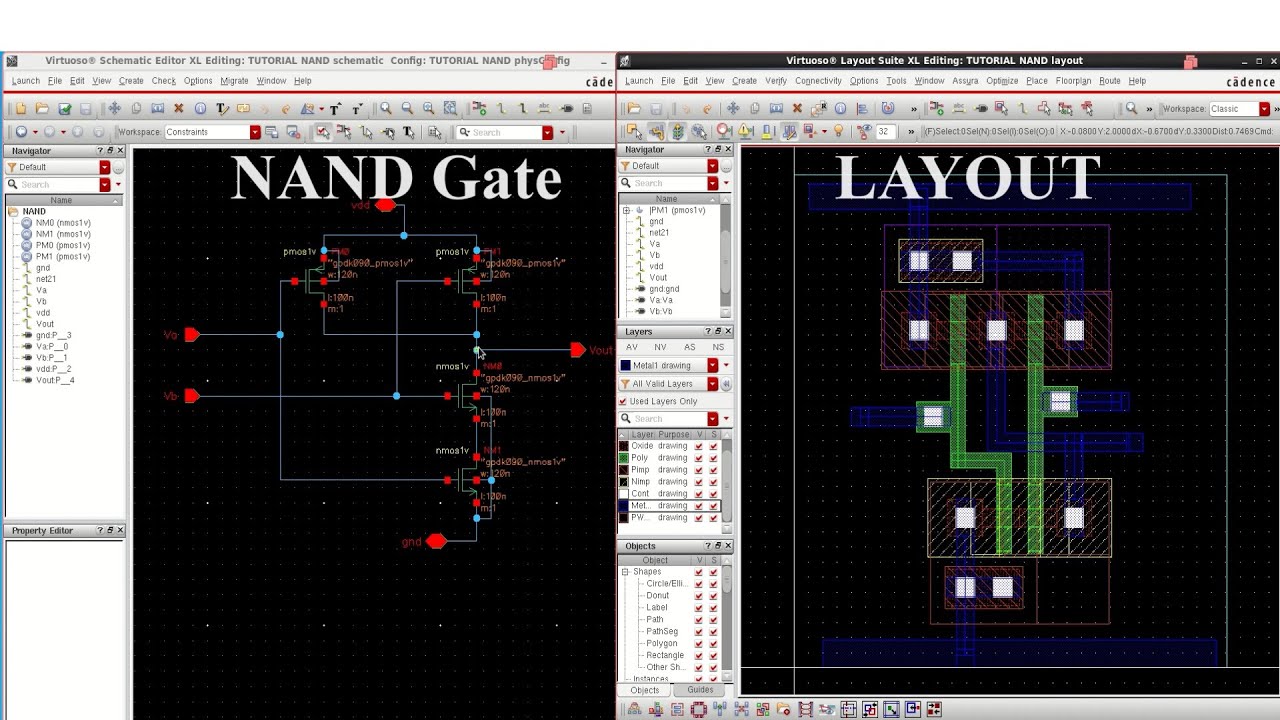Click light bulb icon in Layout Suite toolbar

839,131
